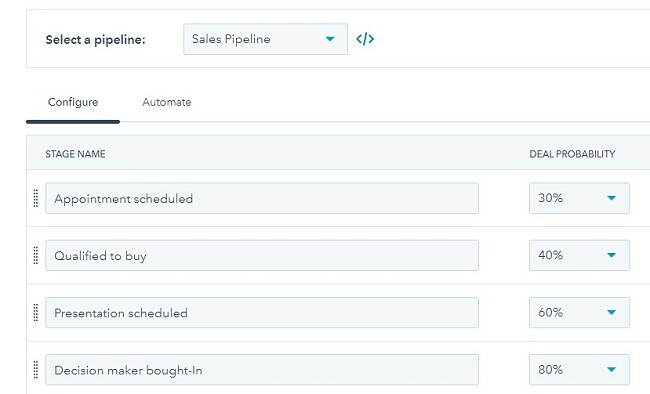
Task: Click drag handle for Appointment scheduled row
Action: (36, 198)
